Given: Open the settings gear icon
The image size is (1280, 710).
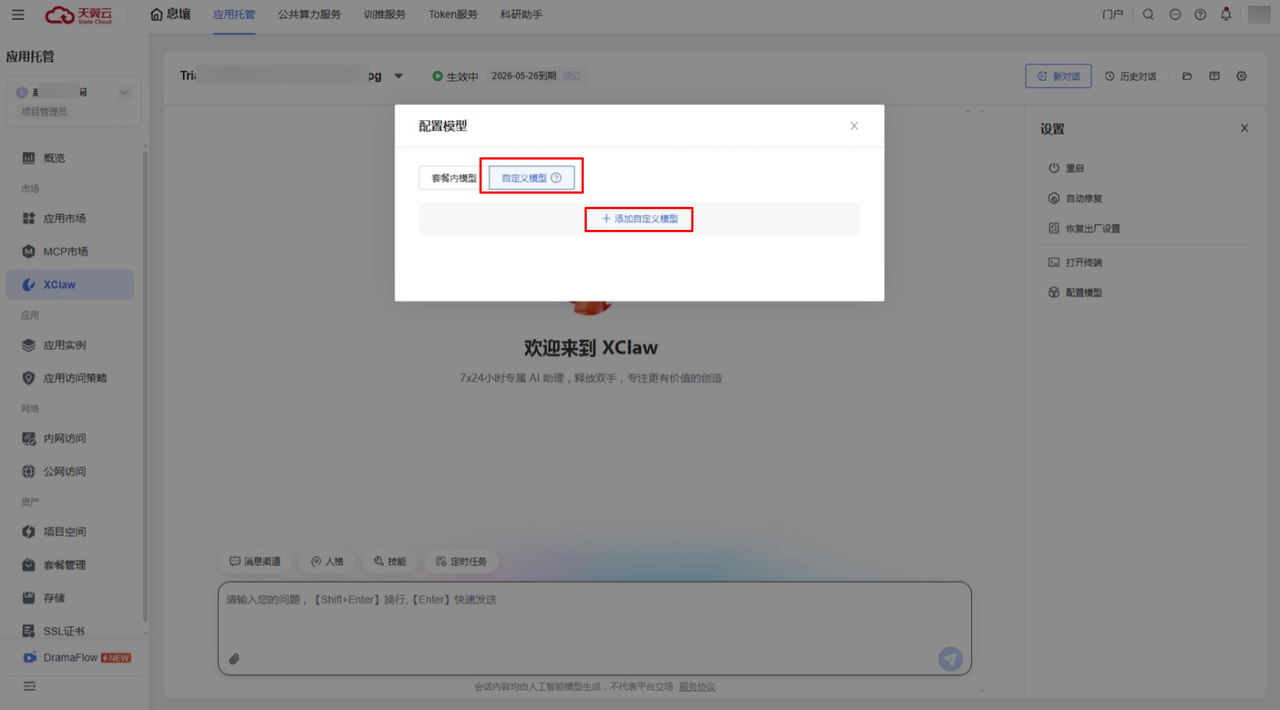Looking at the screenshot, I should [x=1241, y=76].
